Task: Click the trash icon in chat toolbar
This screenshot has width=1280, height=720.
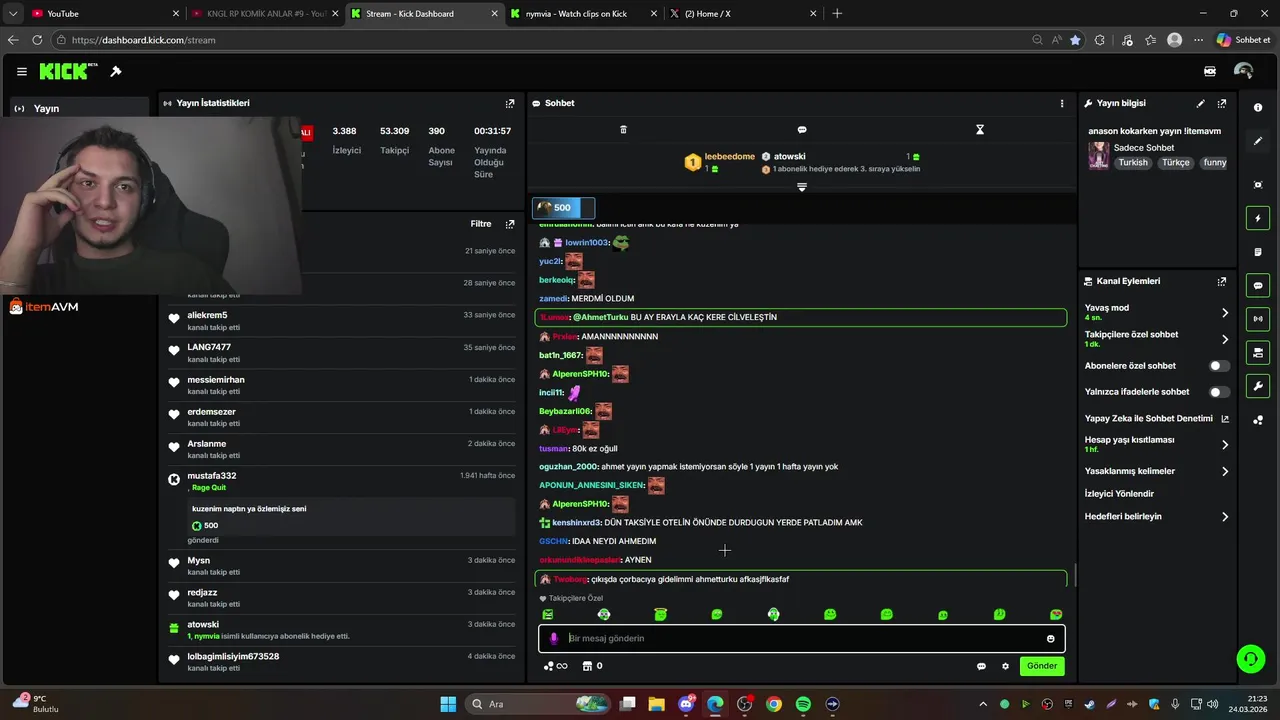Action: (x=623, y=130)
